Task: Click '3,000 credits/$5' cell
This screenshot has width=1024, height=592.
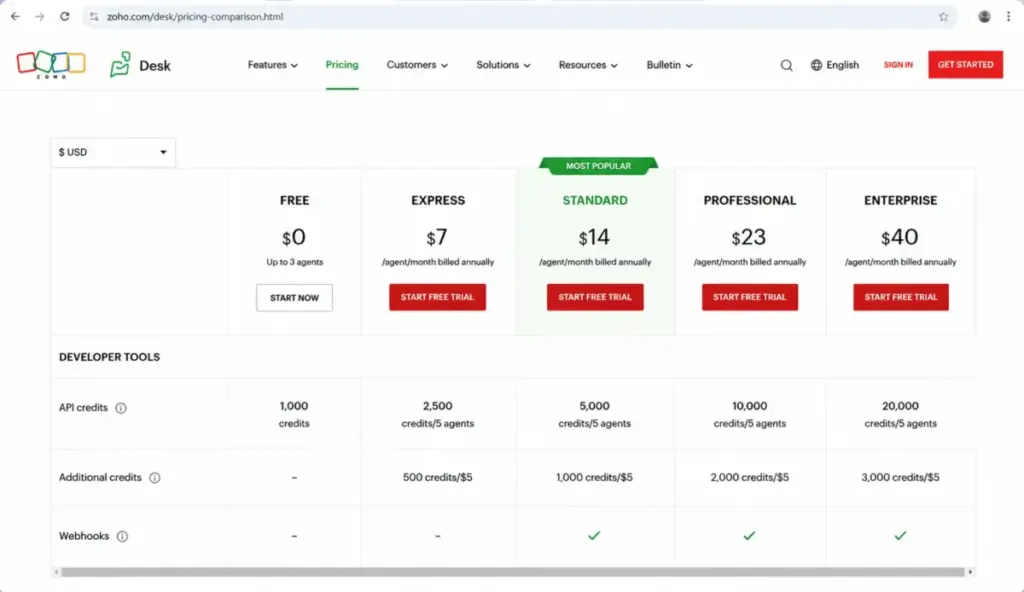Action: point(901,477)
